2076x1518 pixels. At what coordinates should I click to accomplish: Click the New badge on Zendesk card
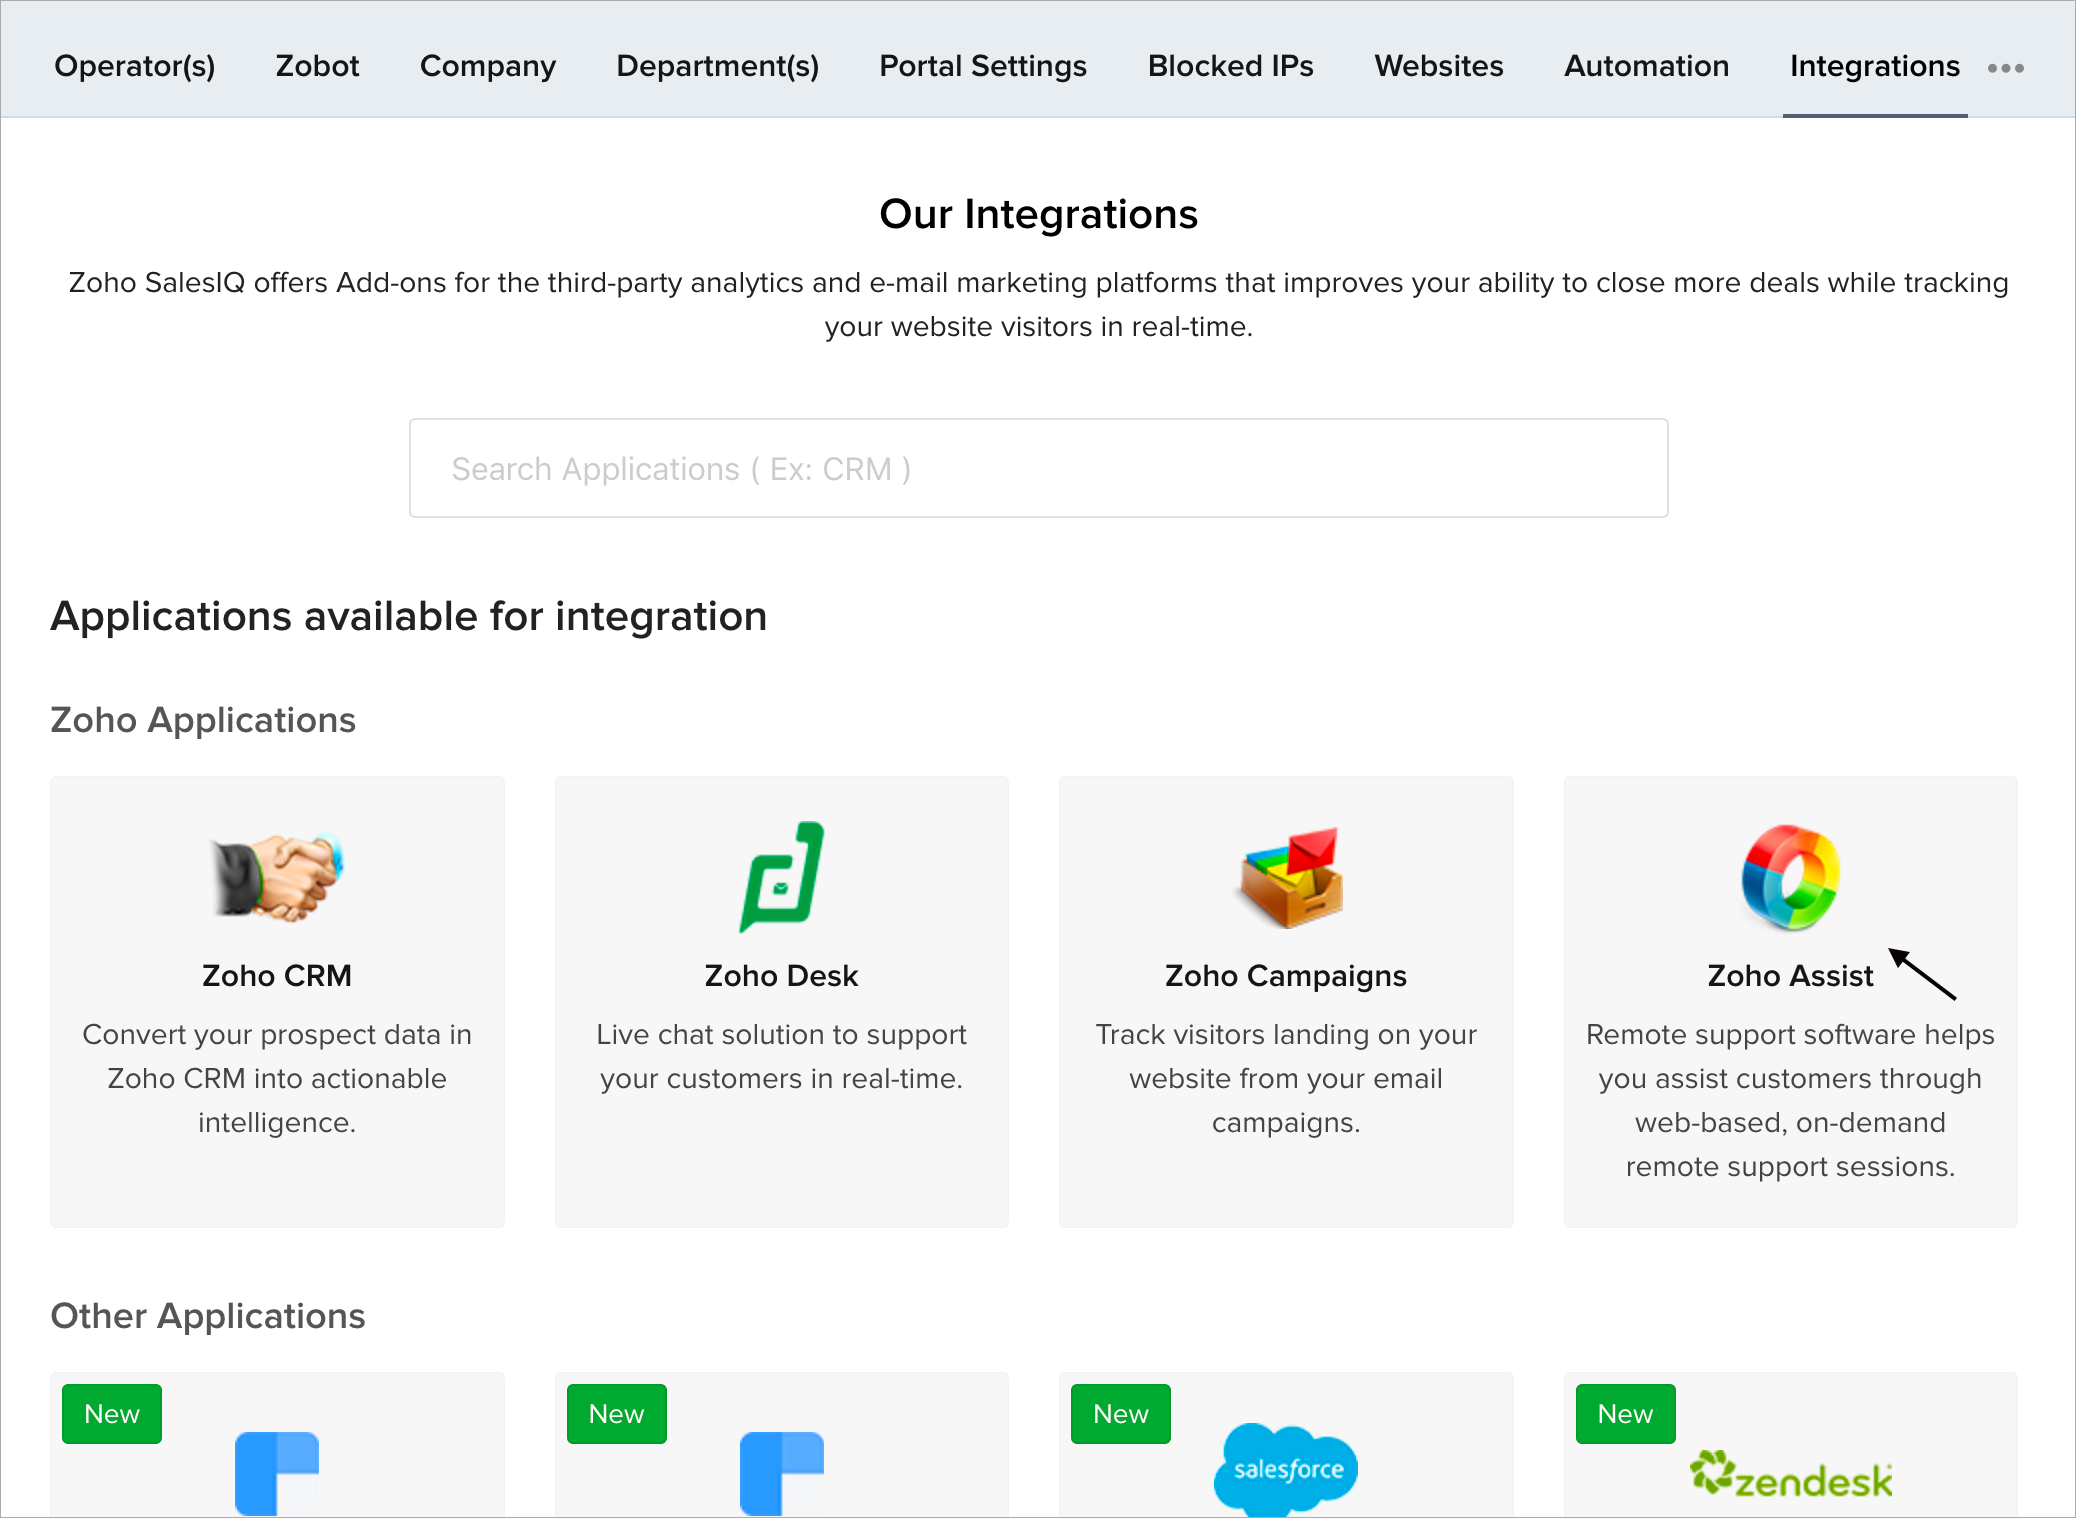pos(1625,1414)
